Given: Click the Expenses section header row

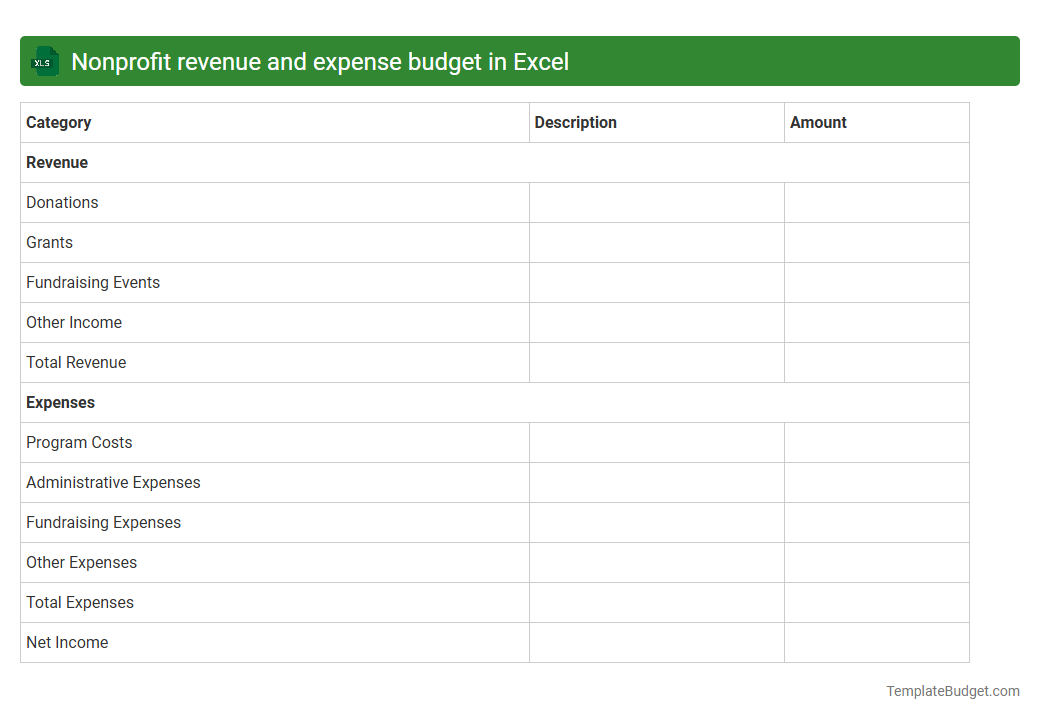Looking at the screenshot, I should tap(60, 402).
